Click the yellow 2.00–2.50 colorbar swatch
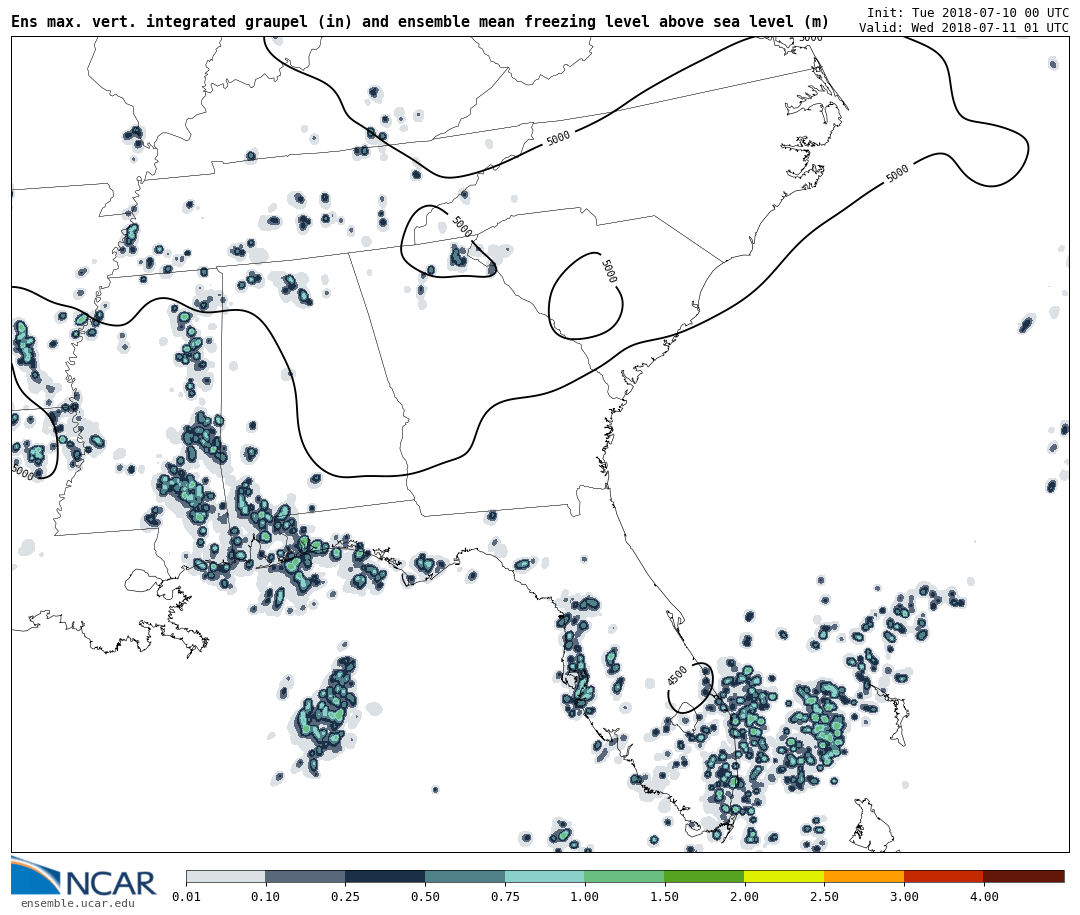This screenshot has width=1080, height=915. 784,876
